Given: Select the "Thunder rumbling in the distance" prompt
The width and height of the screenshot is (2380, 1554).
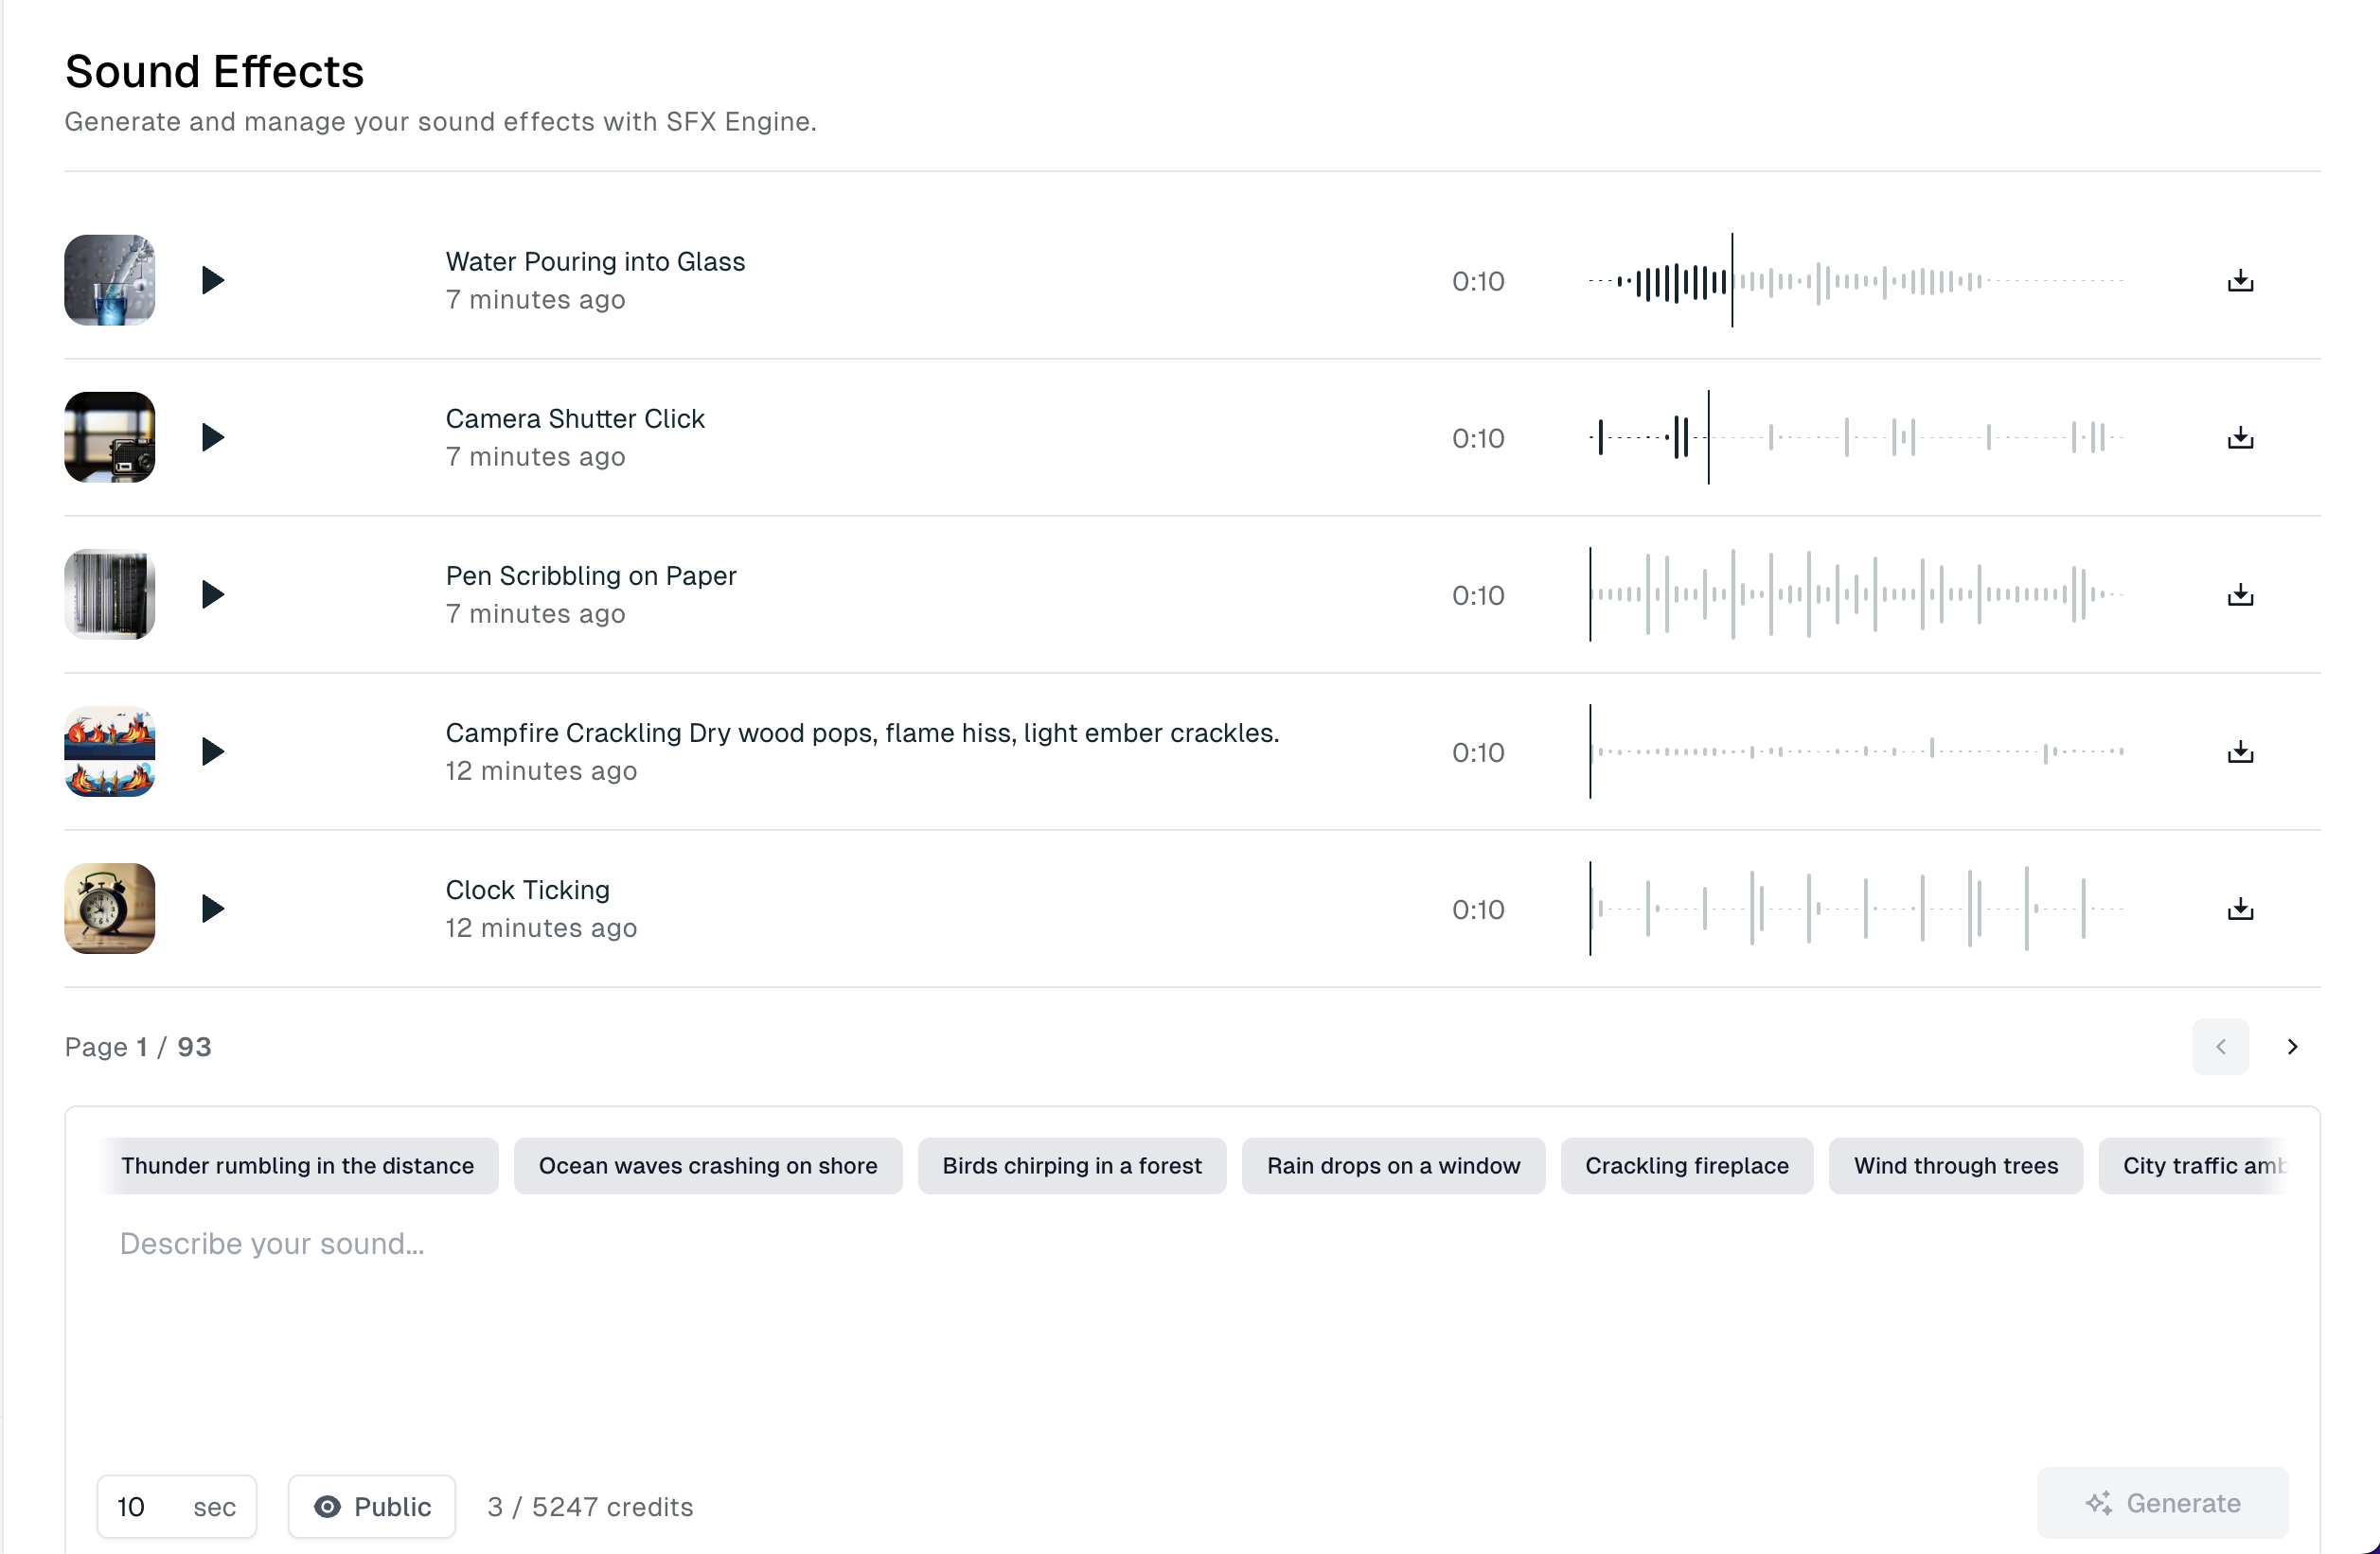Looking at the screenshot, I should (297, 1165).
